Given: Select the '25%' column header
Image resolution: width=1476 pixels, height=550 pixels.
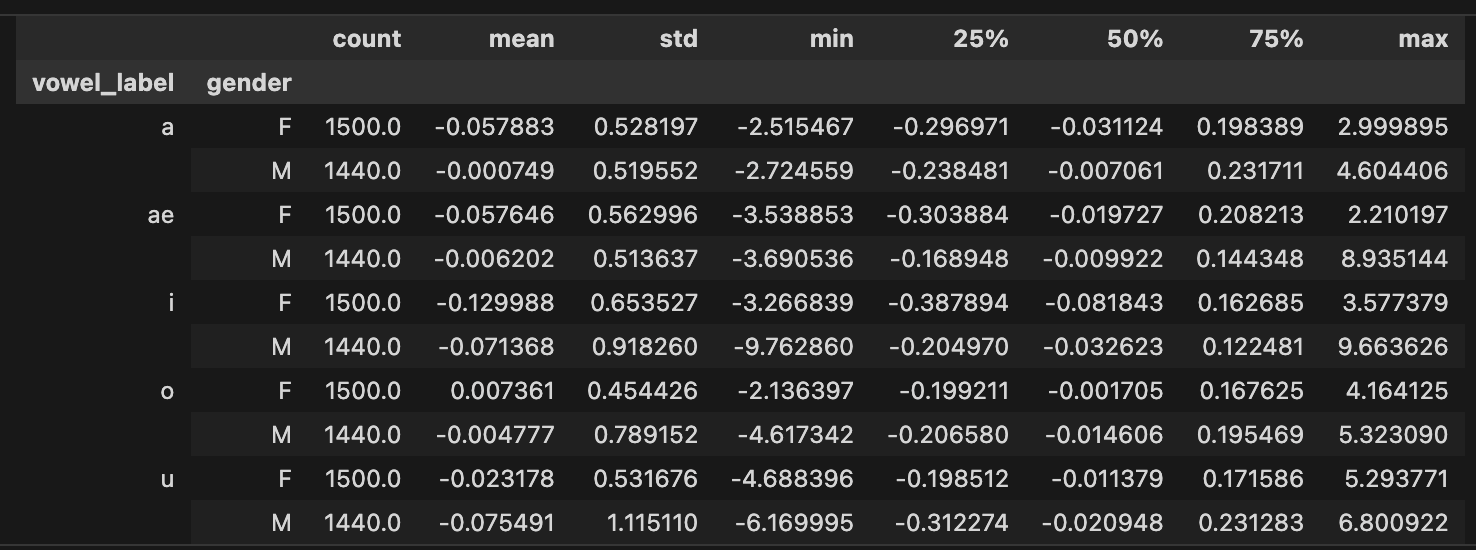Looking at the screenshot, I should pyautogui.click(x=983, y=39).
